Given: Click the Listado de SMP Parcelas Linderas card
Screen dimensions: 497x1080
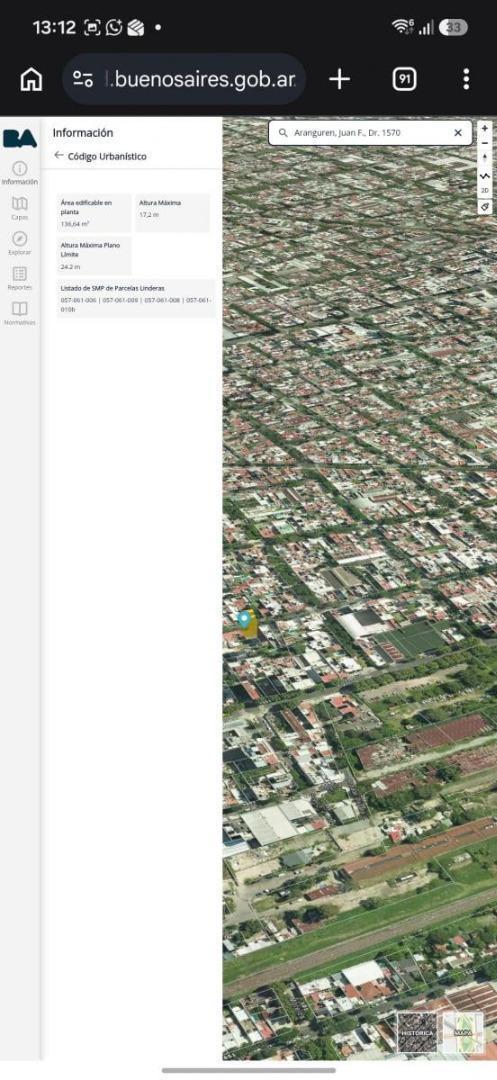Looking at the screenshot, I should [136, 298].
